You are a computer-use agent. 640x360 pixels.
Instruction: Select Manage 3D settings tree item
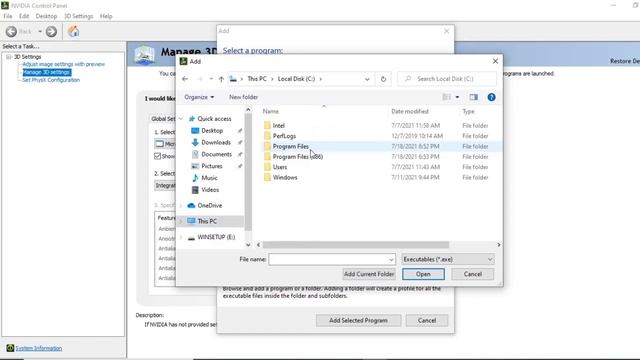47,72
